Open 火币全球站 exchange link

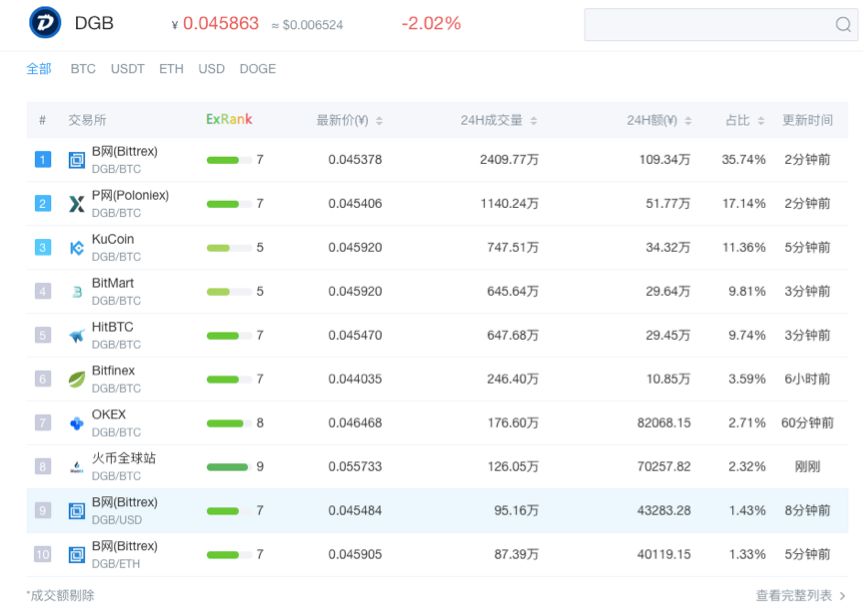pyautogui.click(x=123, y=458)
